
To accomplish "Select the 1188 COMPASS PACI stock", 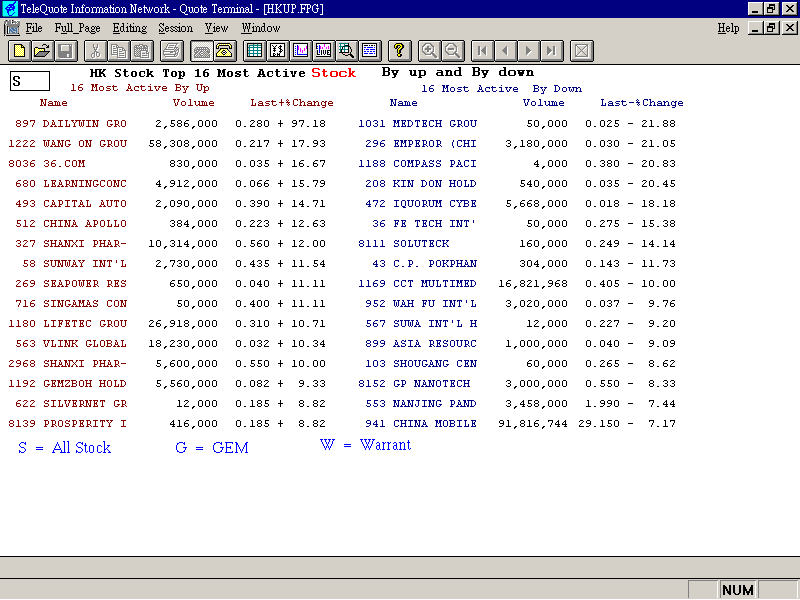I will click(517, 163).
